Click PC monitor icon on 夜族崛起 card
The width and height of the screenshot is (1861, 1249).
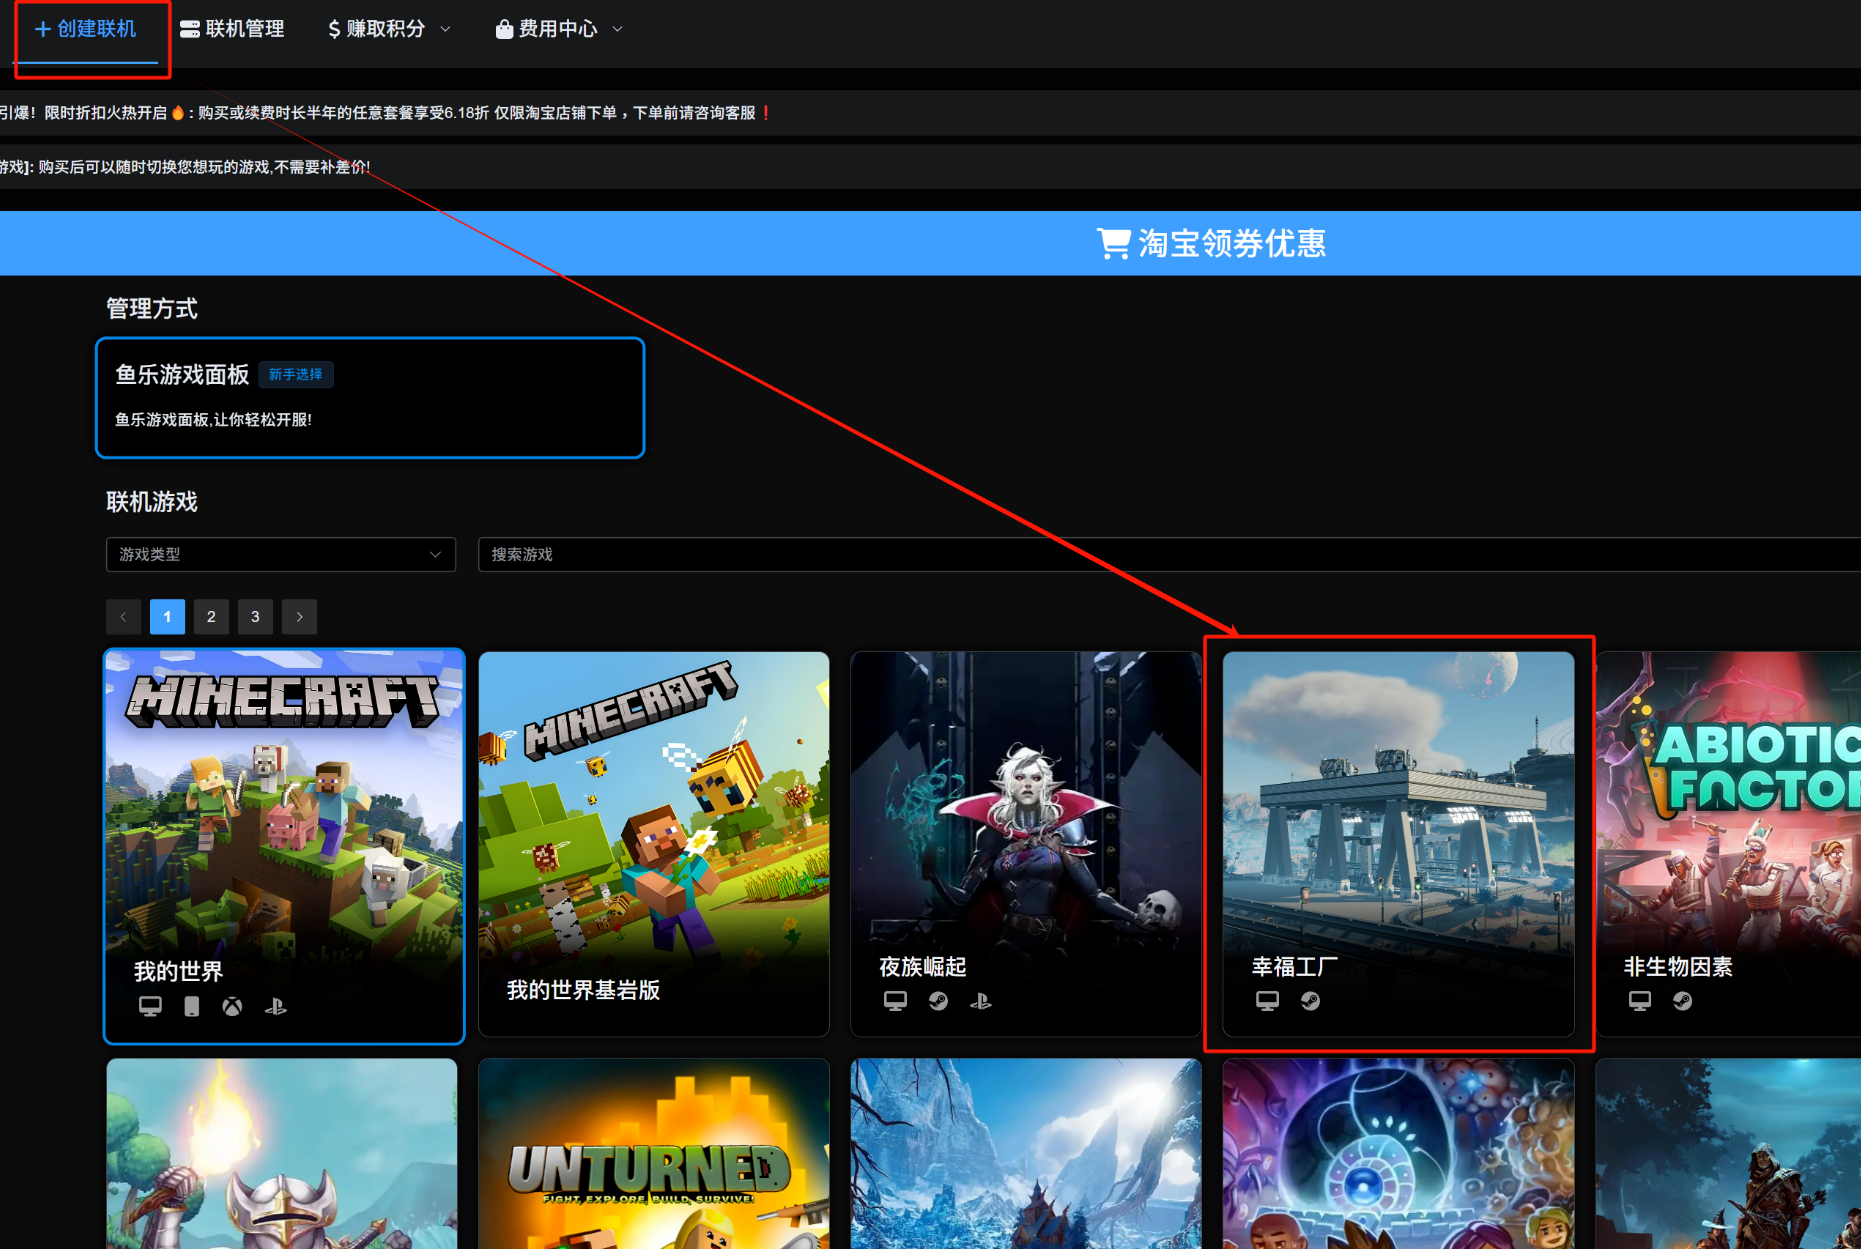click(895, 1001)
